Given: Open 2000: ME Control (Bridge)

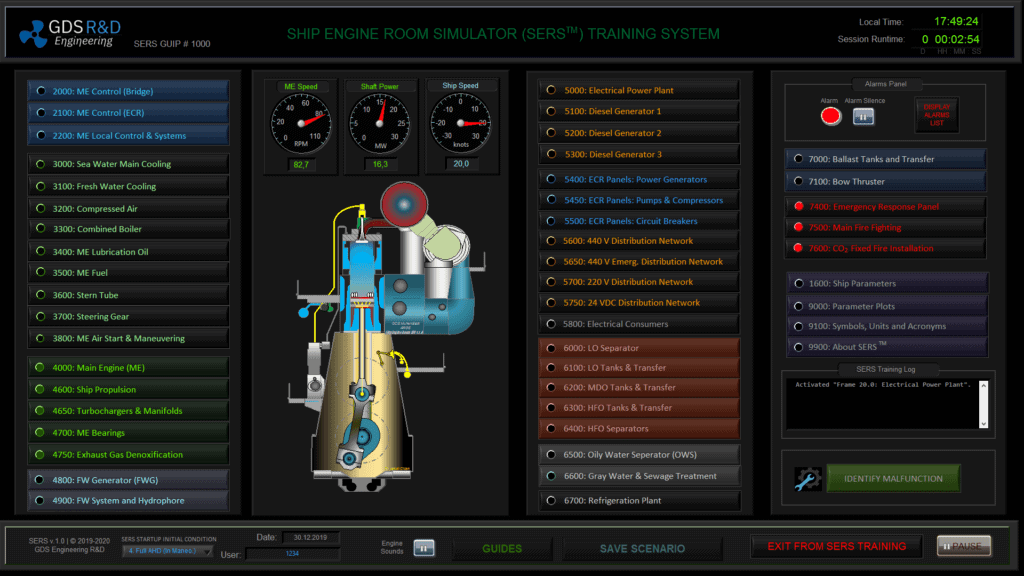Looking at the screenshot, I should [x=128, y=91].
